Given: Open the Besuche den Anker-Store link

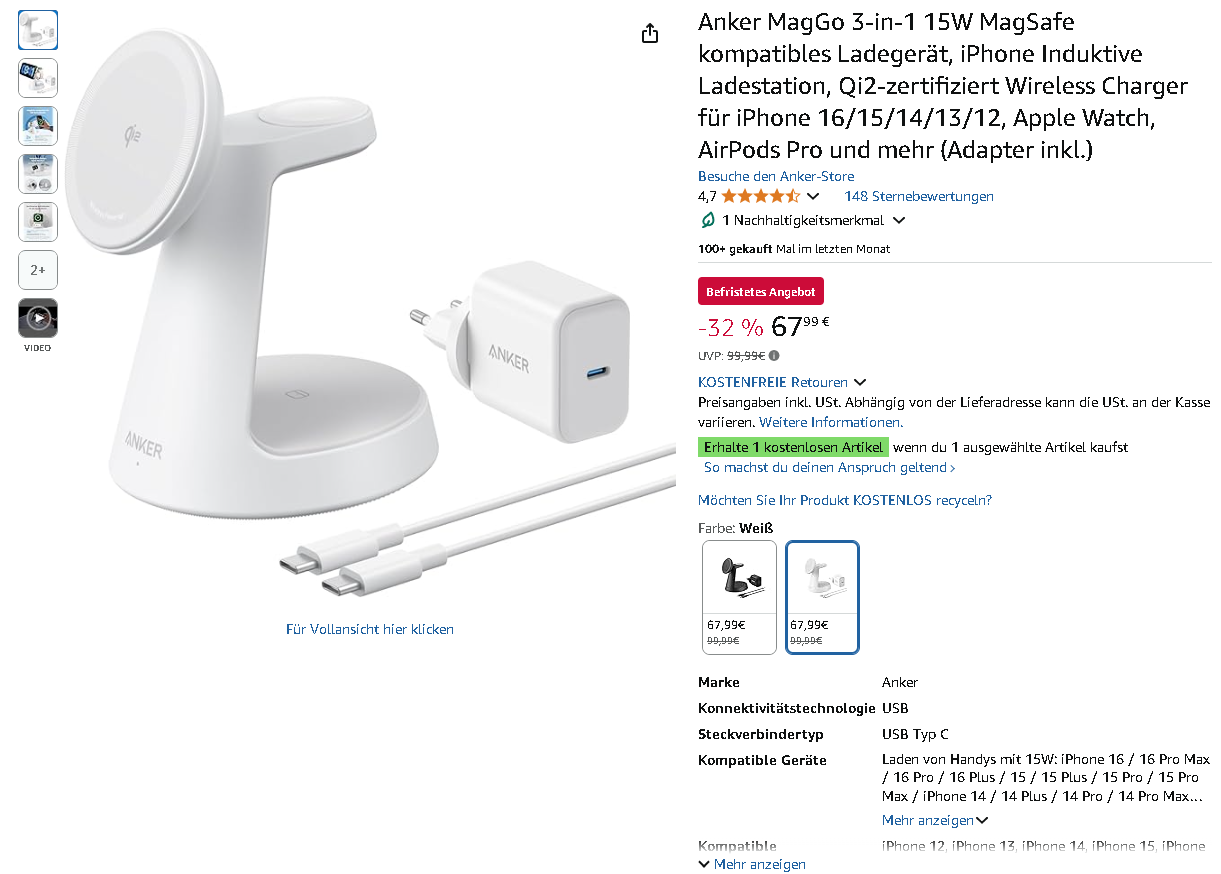Looking at the screenshot, I should point(776,176).
